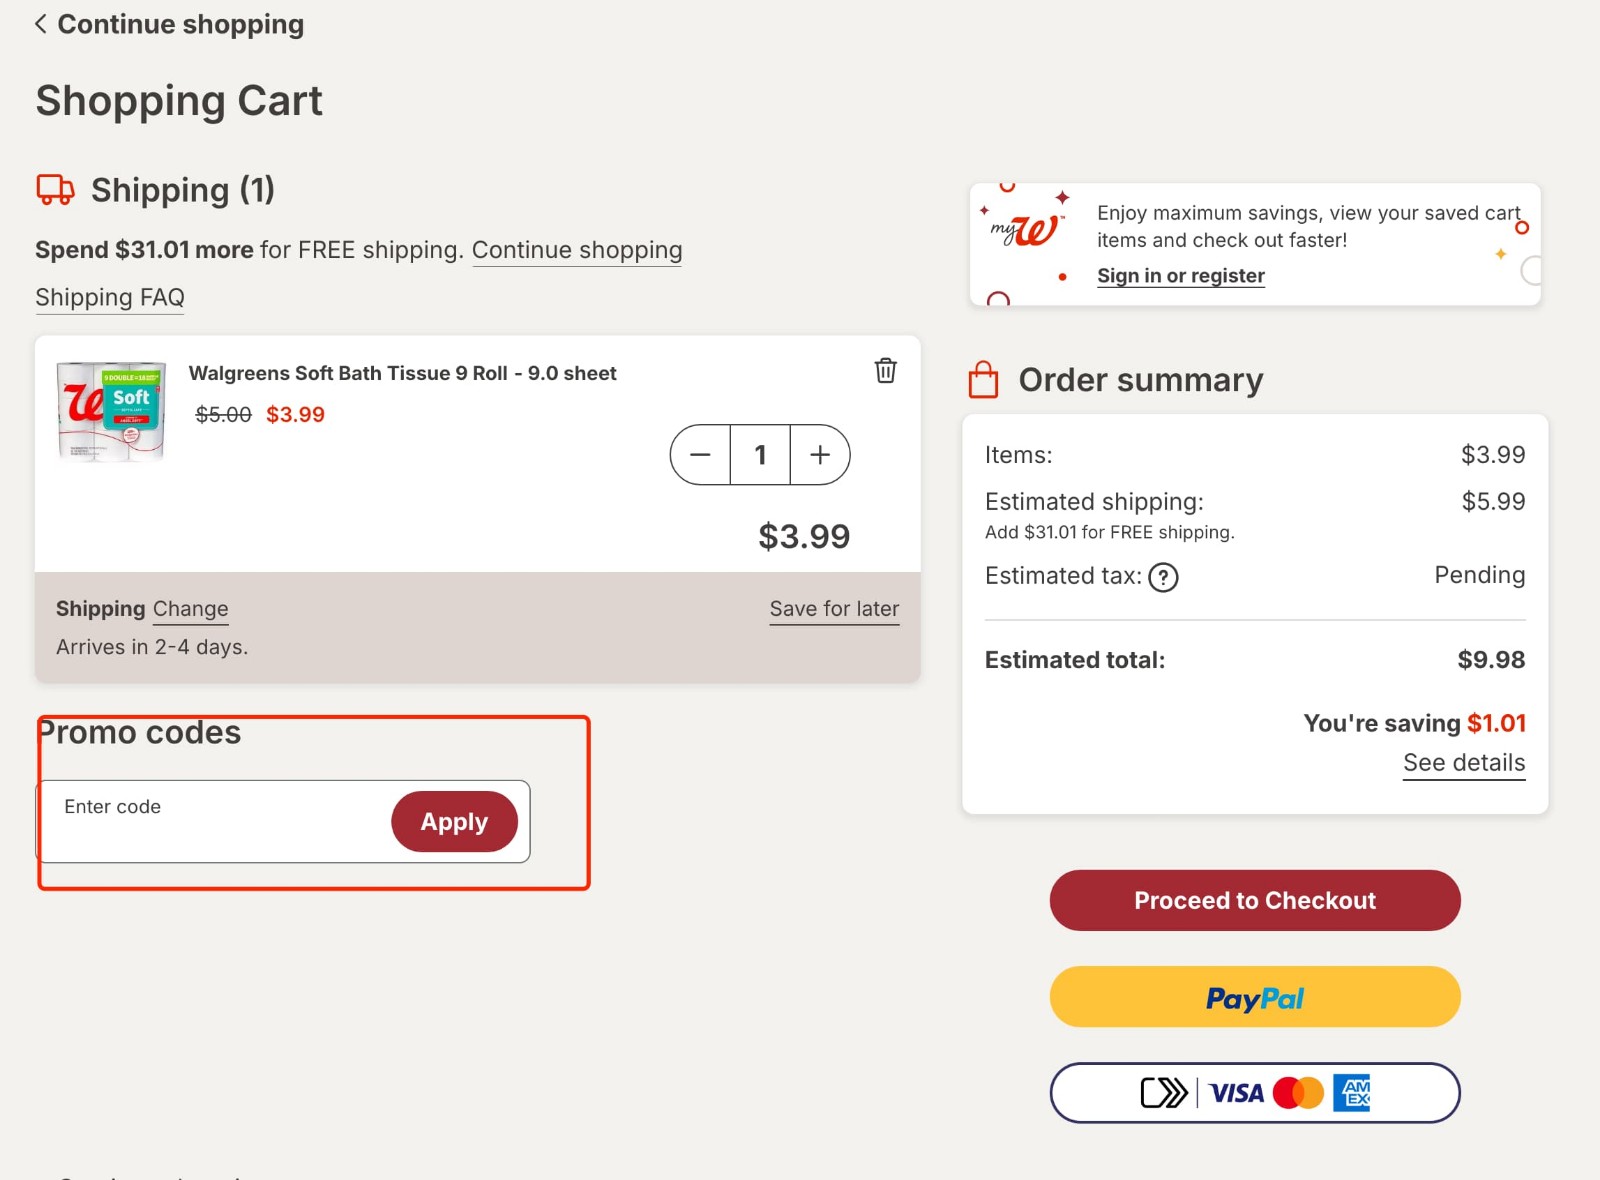The width and height of the screenshot is (1600, 1180).
Task: Click the back chevron beside Continue shopping
Action: pyautogui.click(x=40, y=22)
